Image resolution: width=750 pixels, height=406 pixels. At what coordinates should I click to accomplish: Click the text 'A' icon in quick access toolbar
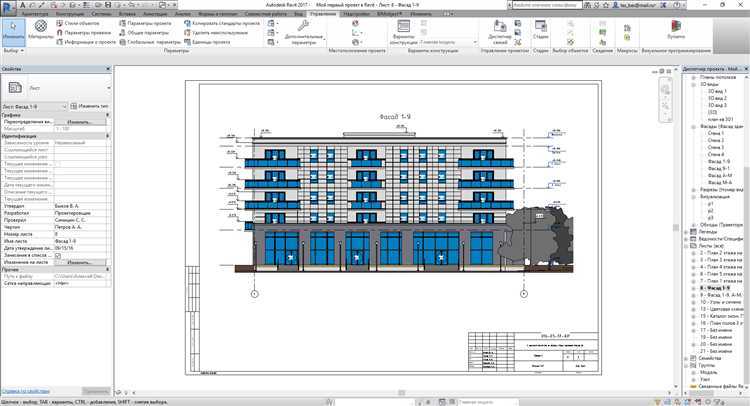click(x=22, y=5)
